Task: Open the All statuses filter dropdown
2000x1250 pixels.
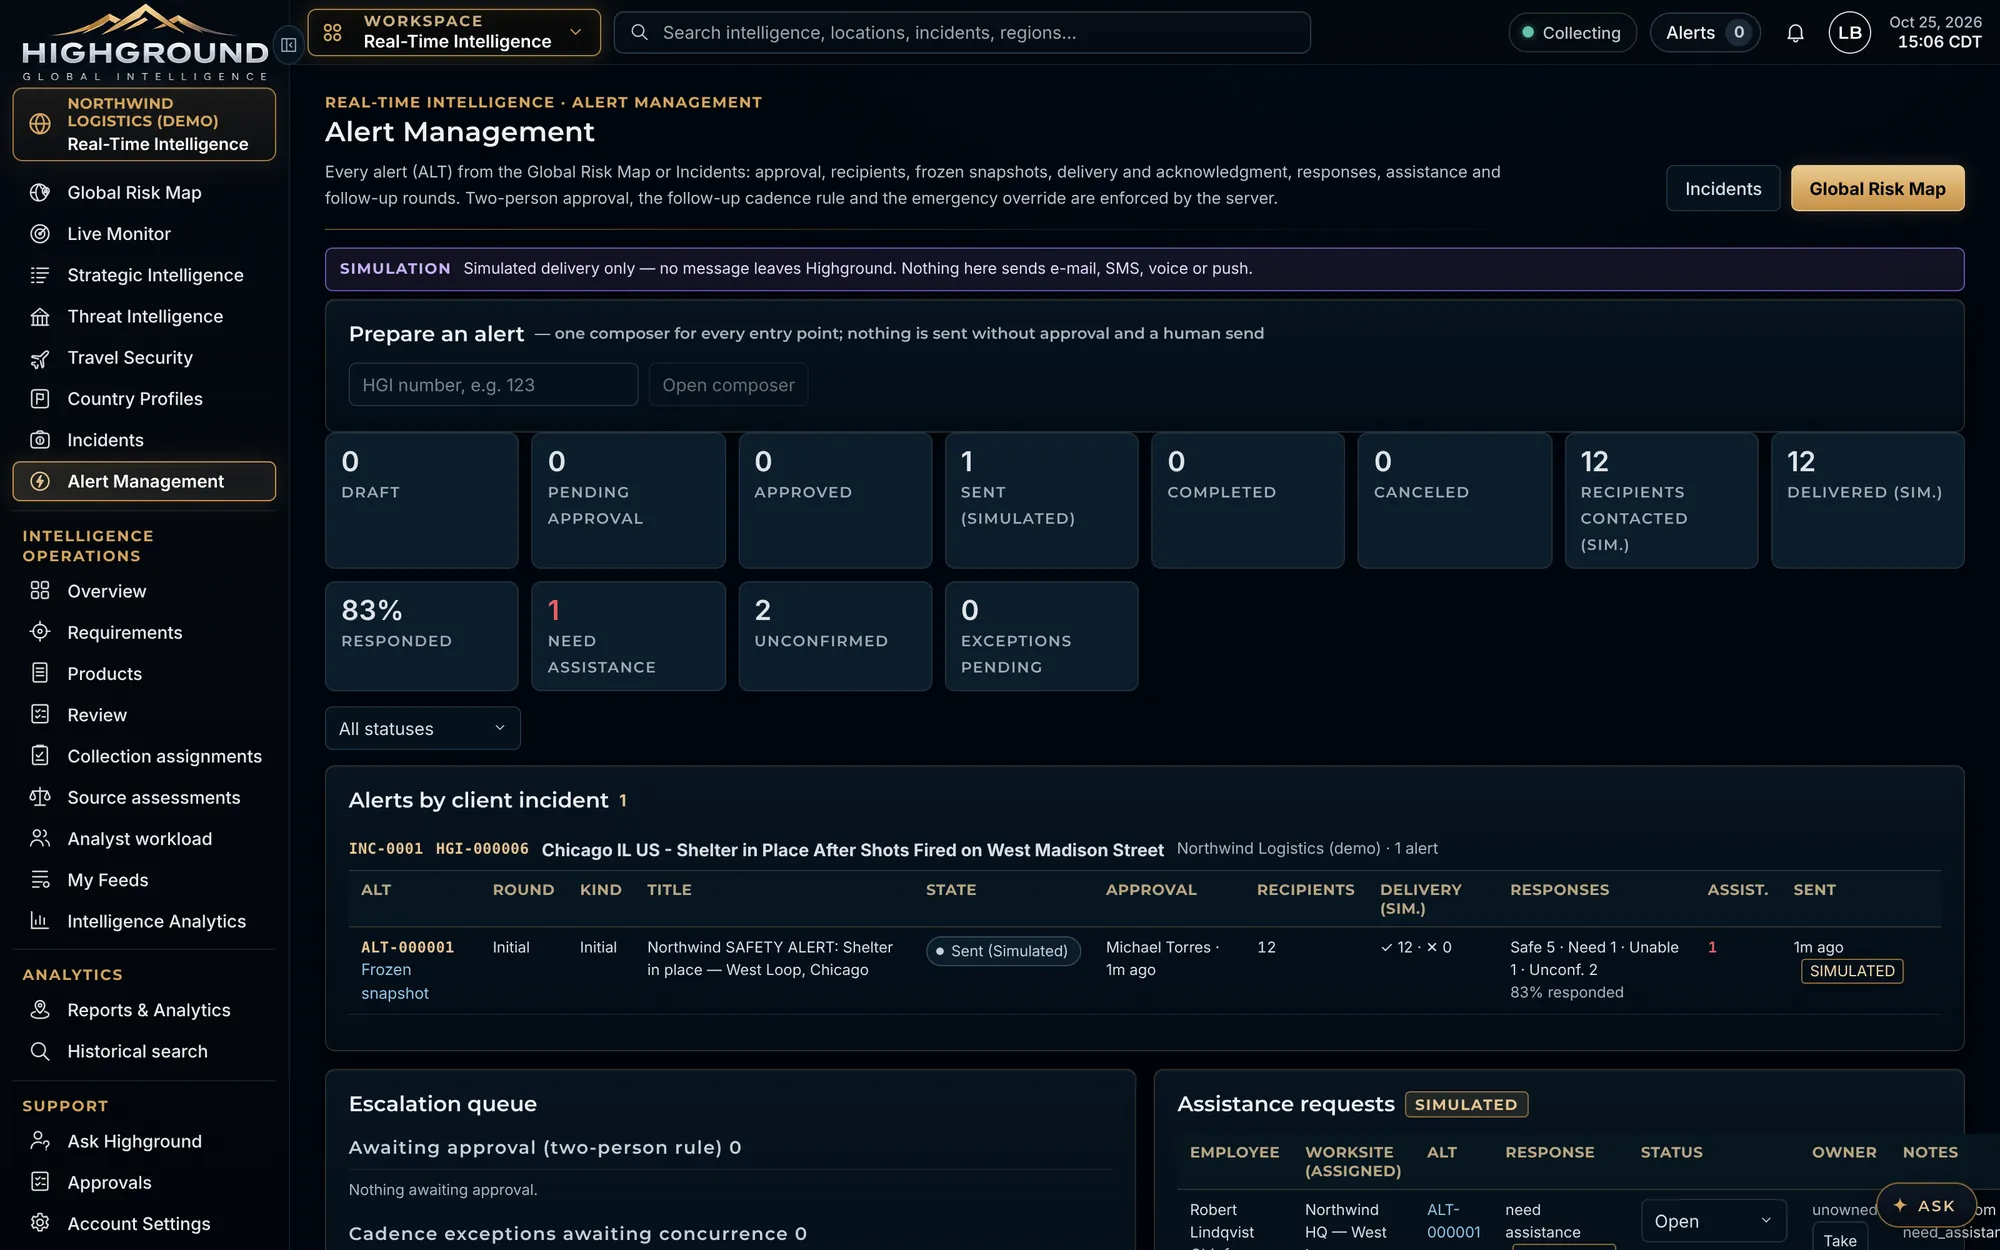Action: (x=422, y=729)
